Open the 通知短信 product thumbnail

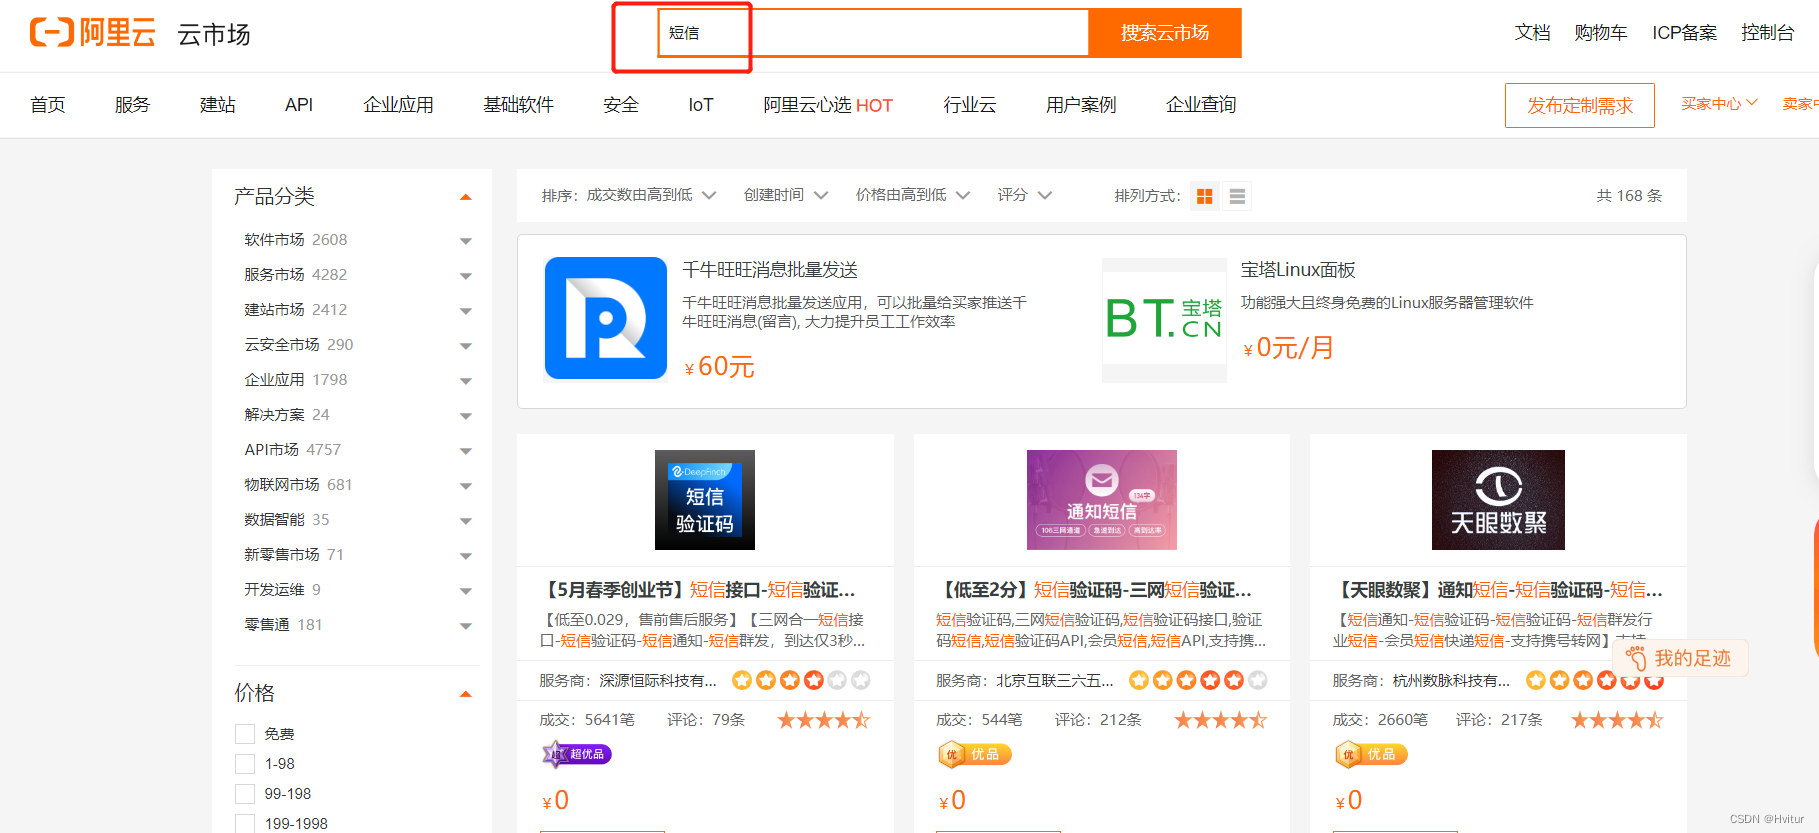(x=1102, y=500)
